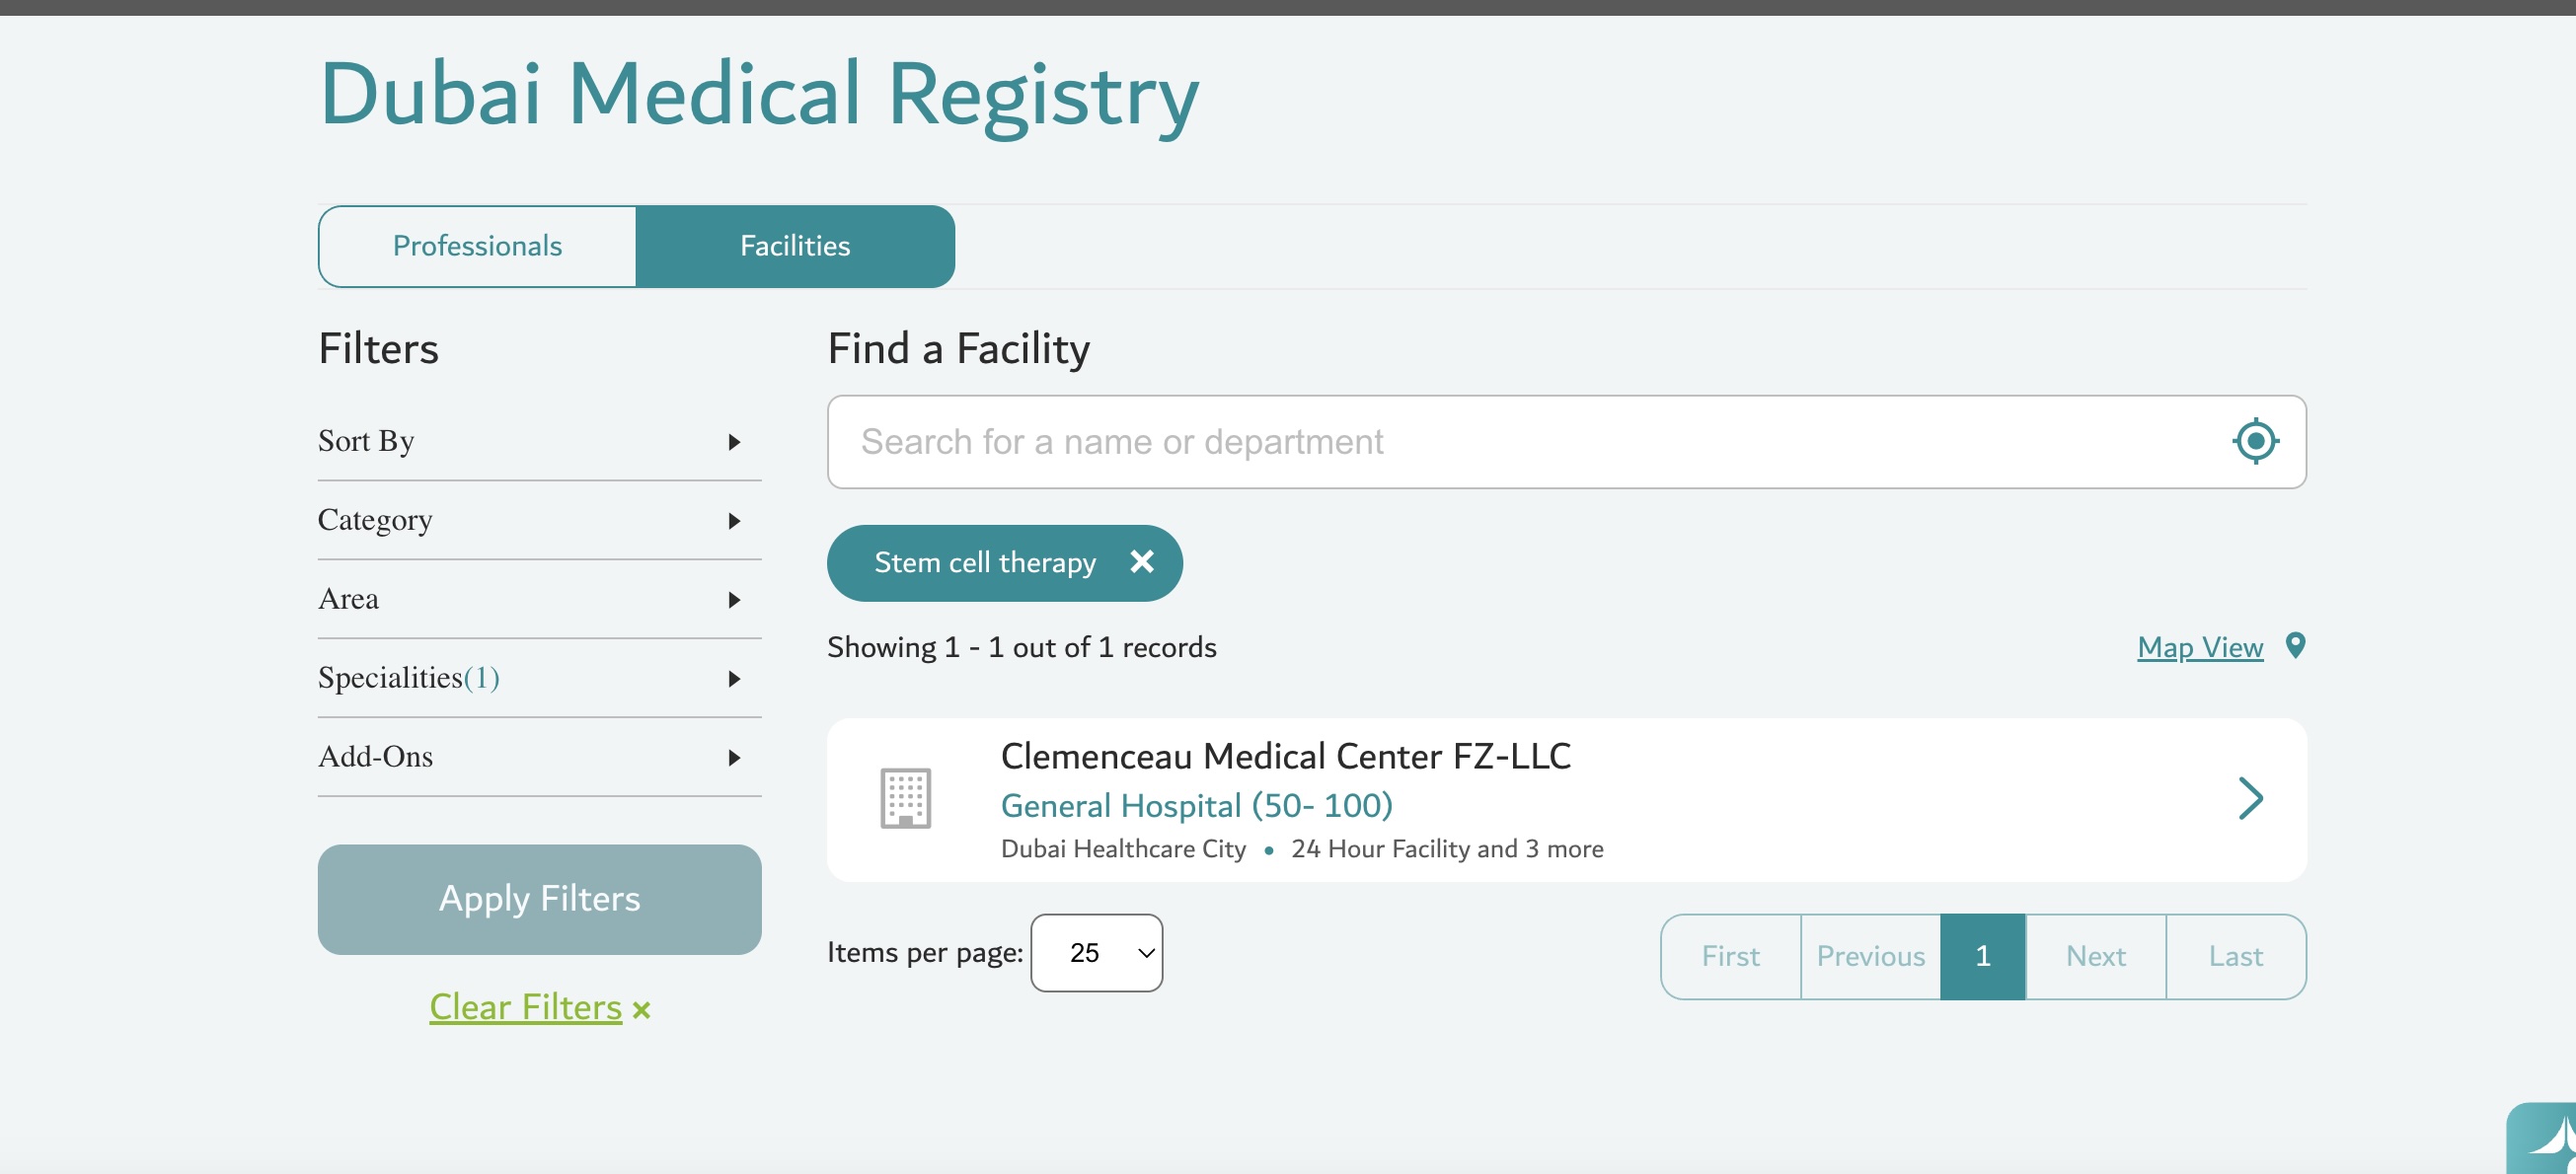
Task: Expand the Area filter arrow
Action: (734, 599)
